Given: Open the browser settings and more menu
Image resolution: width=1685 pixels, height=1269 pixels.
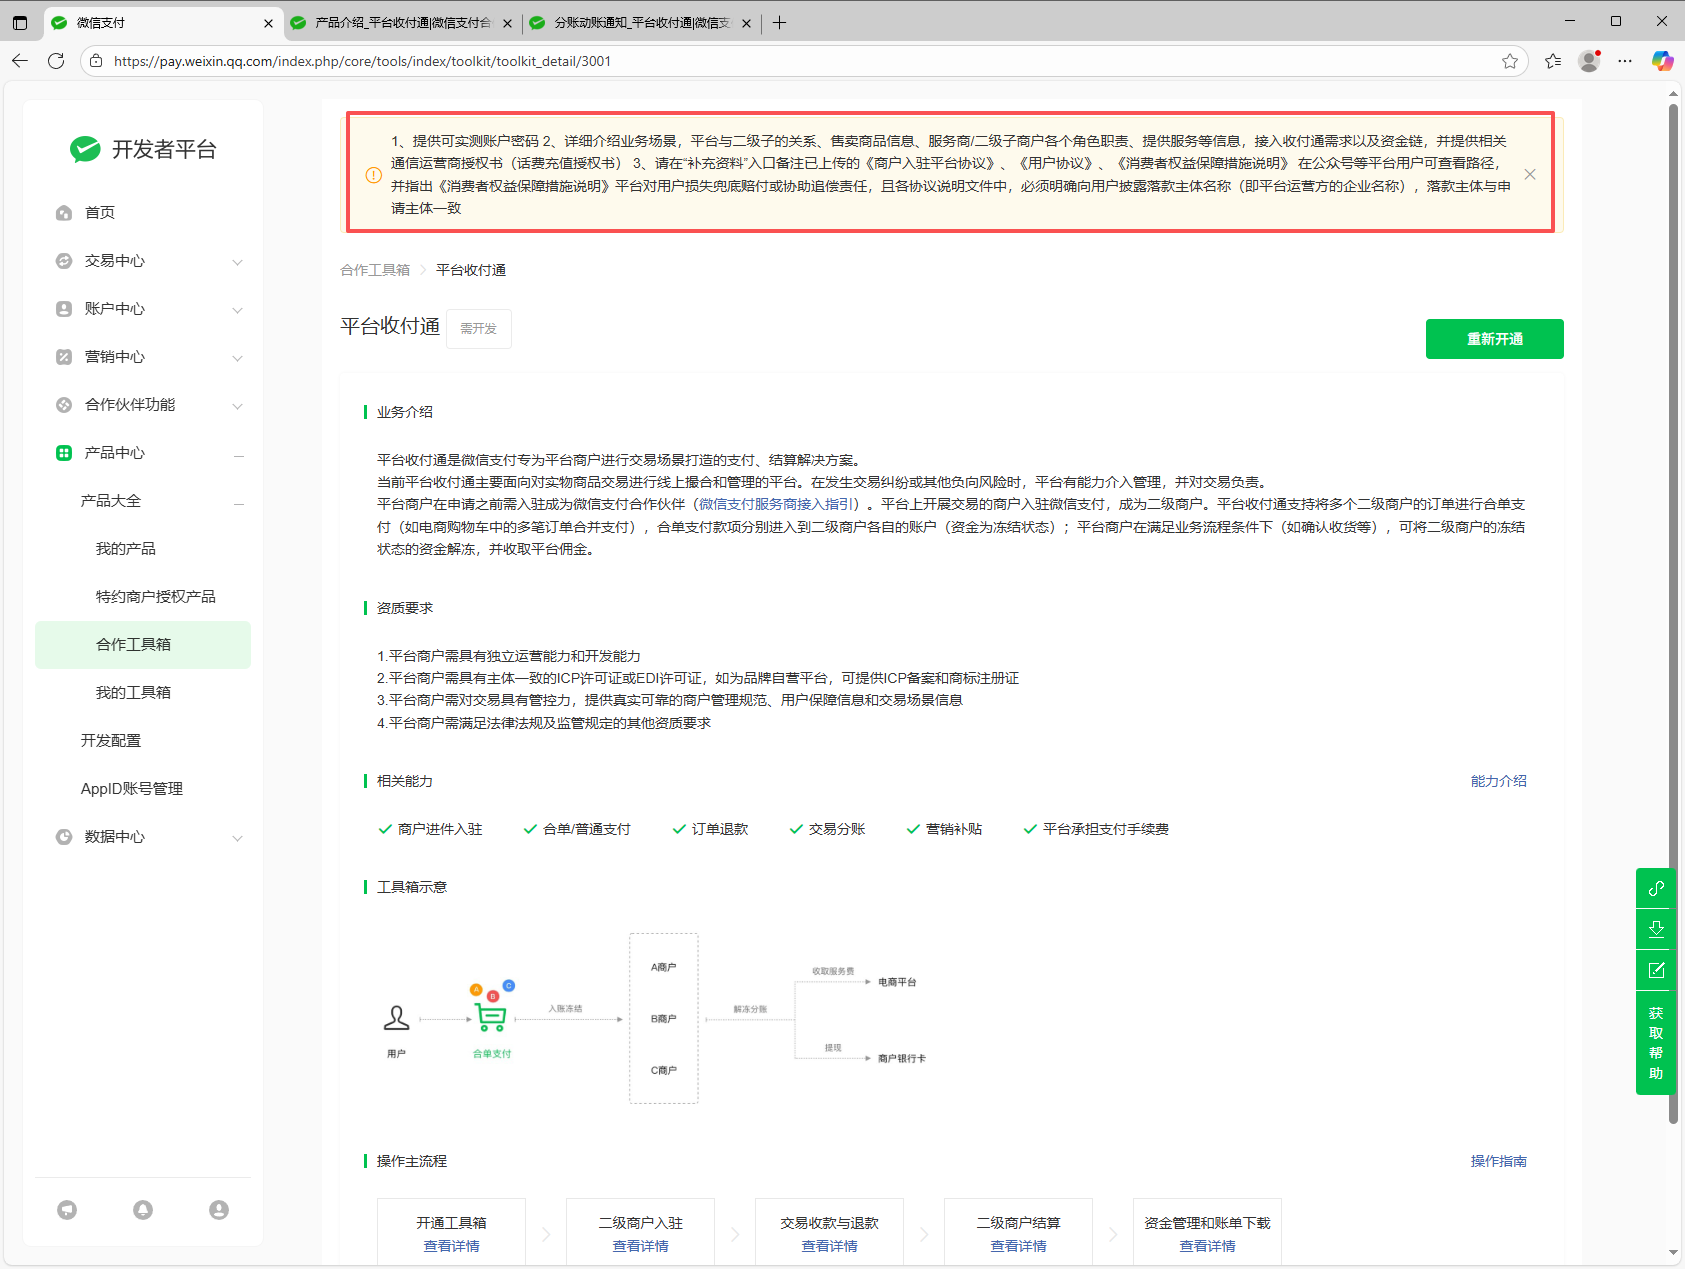Looking at the screenshot, I should [1625, 61].
